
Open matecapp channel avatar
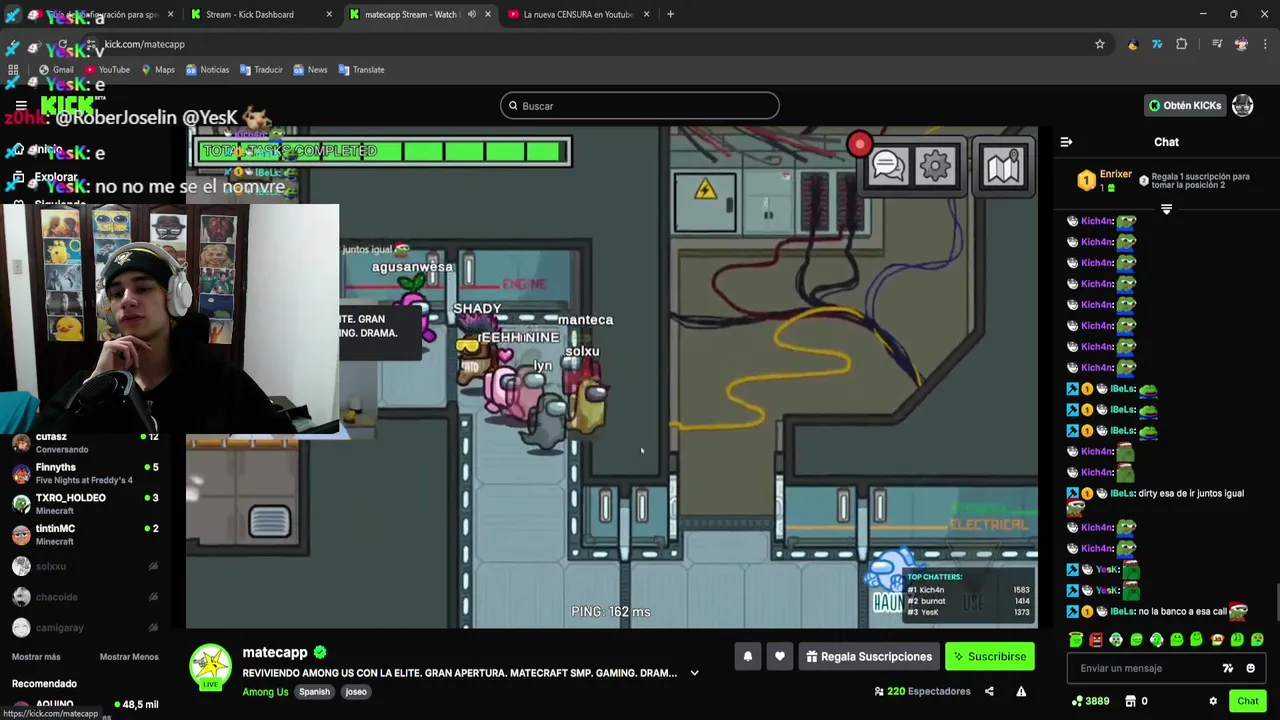(x=211, y=666)
